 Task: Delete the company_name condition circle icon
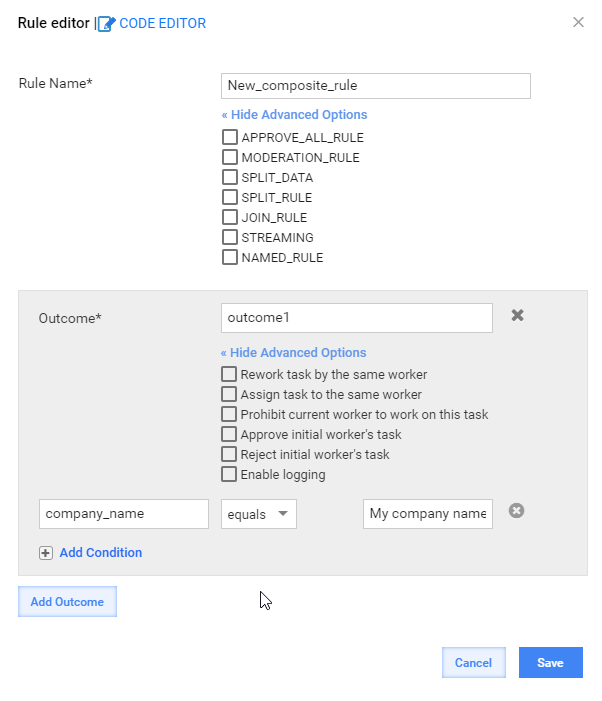coord(516,511)
